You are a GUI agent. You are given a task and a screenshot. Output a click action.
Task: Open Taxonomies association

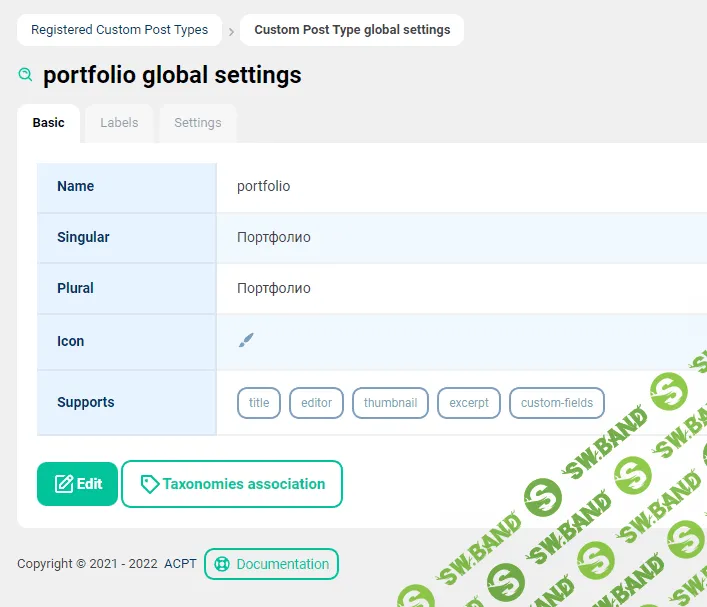coord(232,484)
